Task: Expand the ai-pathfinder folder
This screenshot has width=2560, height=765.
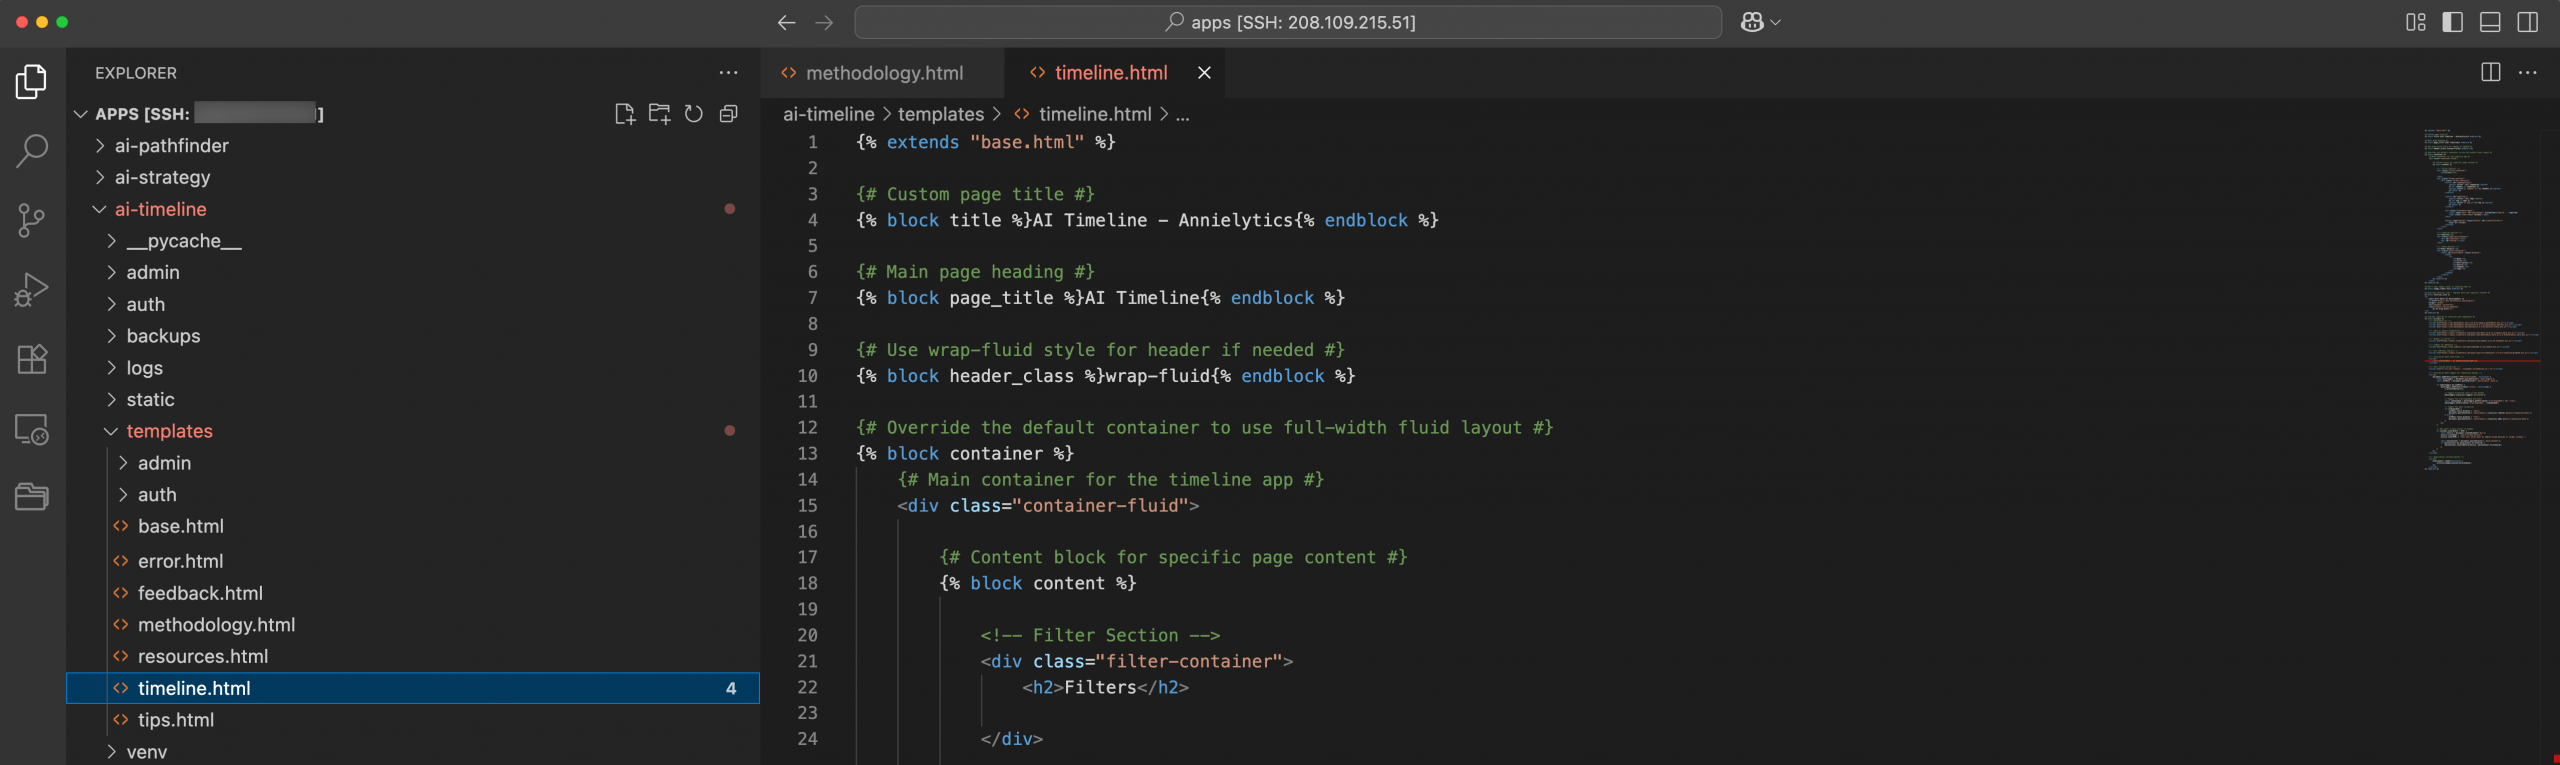Action: 171,146
